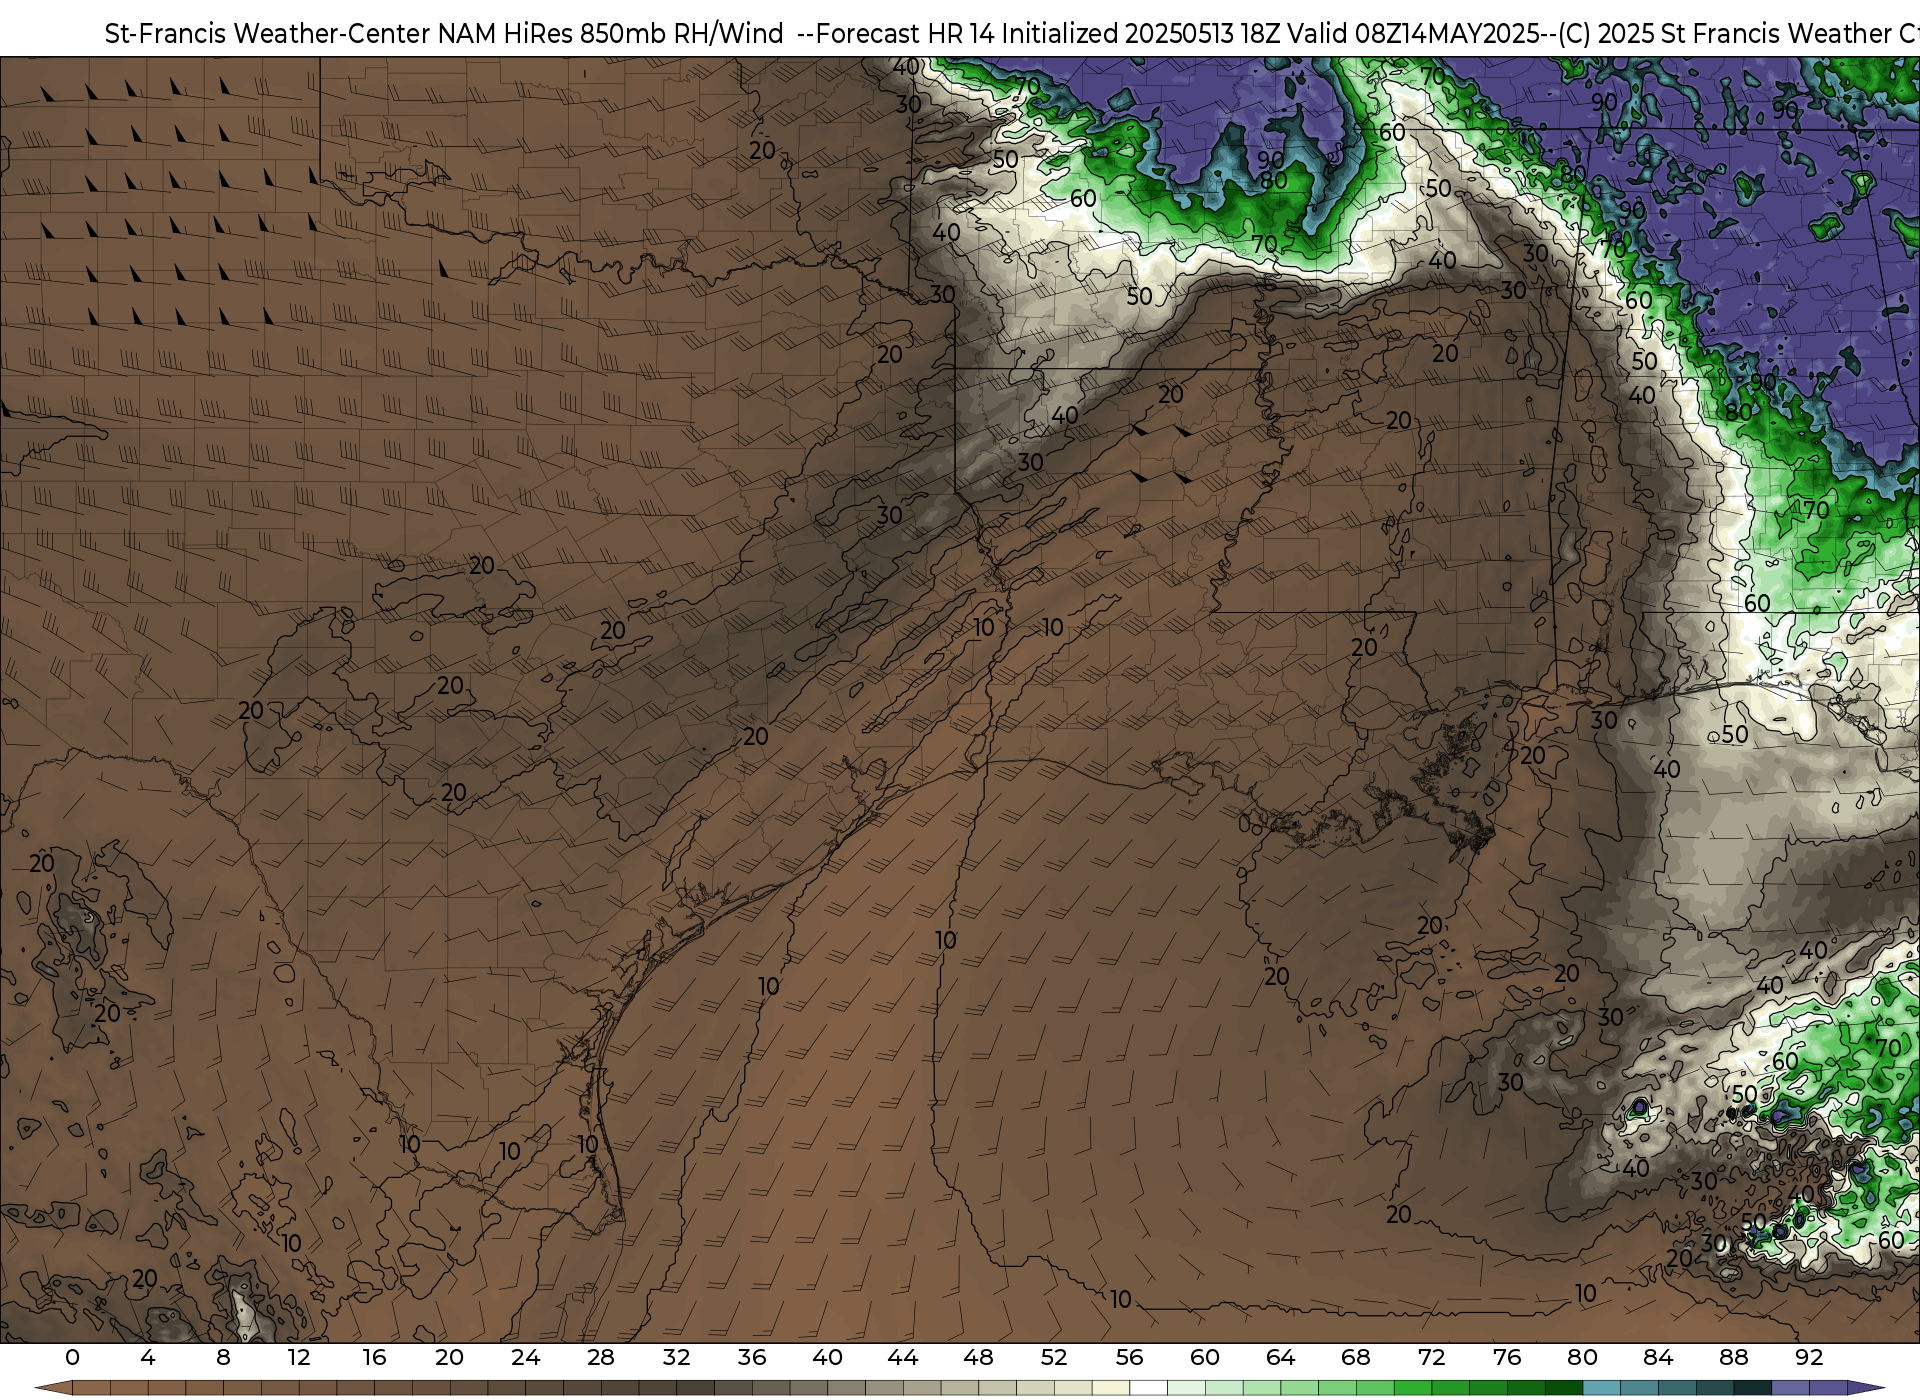Click the '64' label on the color scale
This screenshot has height=1400, width=1920.
click(1280, 1357)
